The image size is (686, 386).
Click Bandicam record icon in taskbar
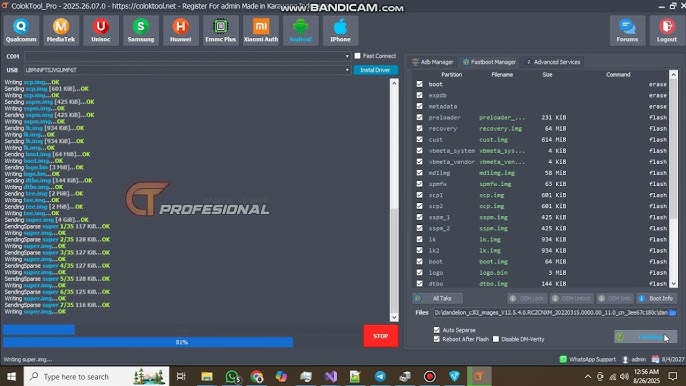click(430, 376)
